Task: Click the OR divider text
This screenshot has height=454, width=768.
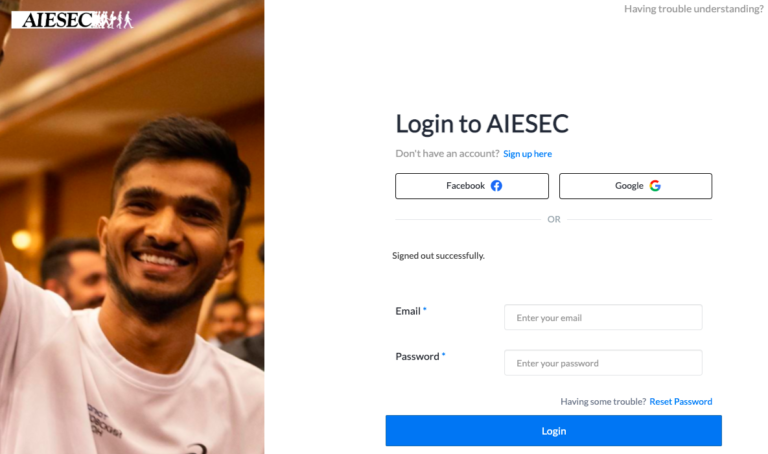Action: 554,219
